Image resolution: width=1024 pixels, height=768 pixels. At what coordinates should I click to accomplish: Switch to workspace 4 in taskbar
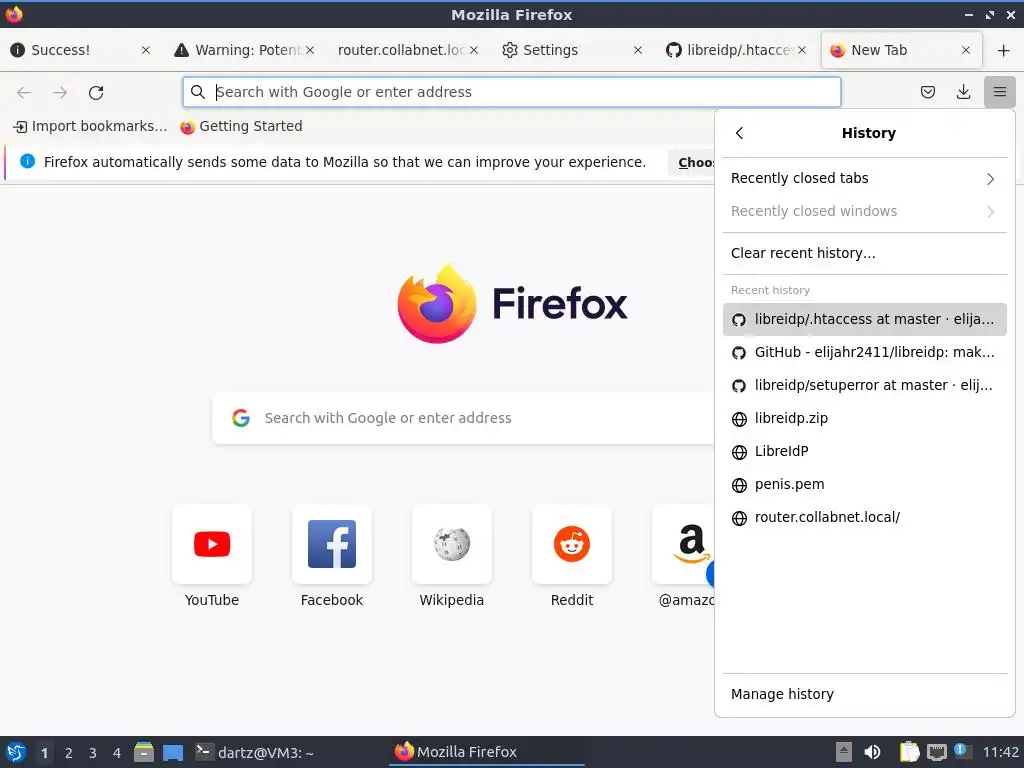click(x=117, y=753)
